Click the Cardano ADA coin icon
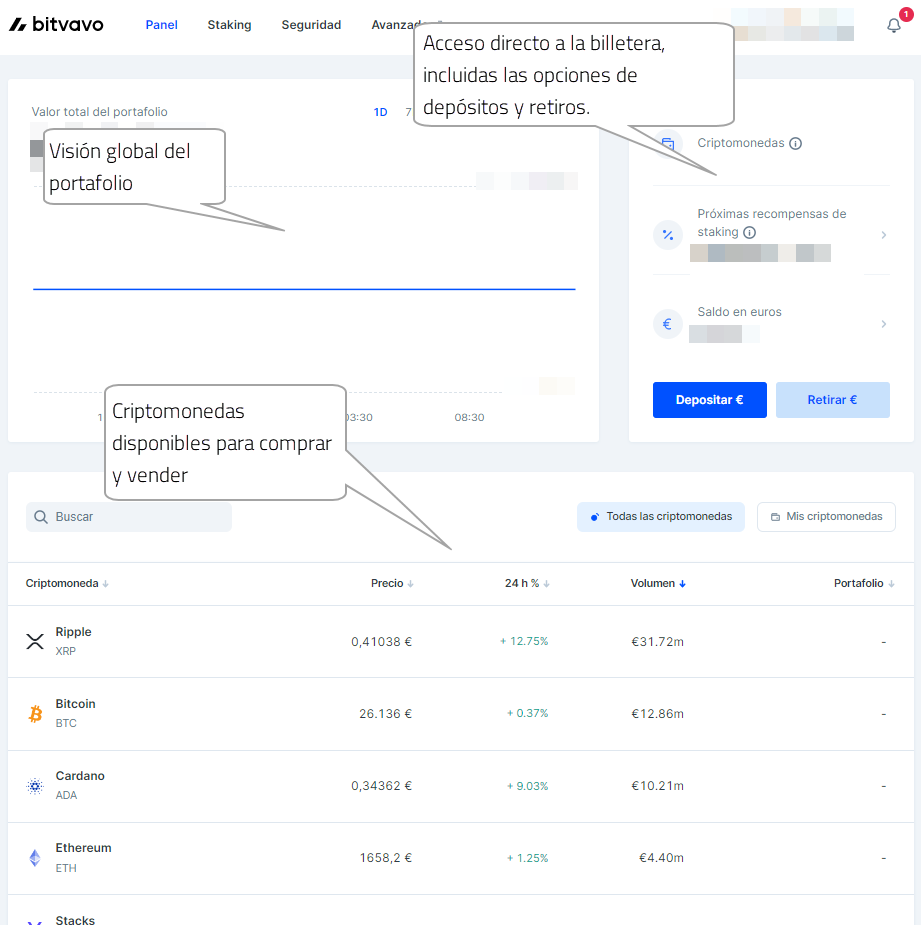The image size is (921, 925). point(35,786)
